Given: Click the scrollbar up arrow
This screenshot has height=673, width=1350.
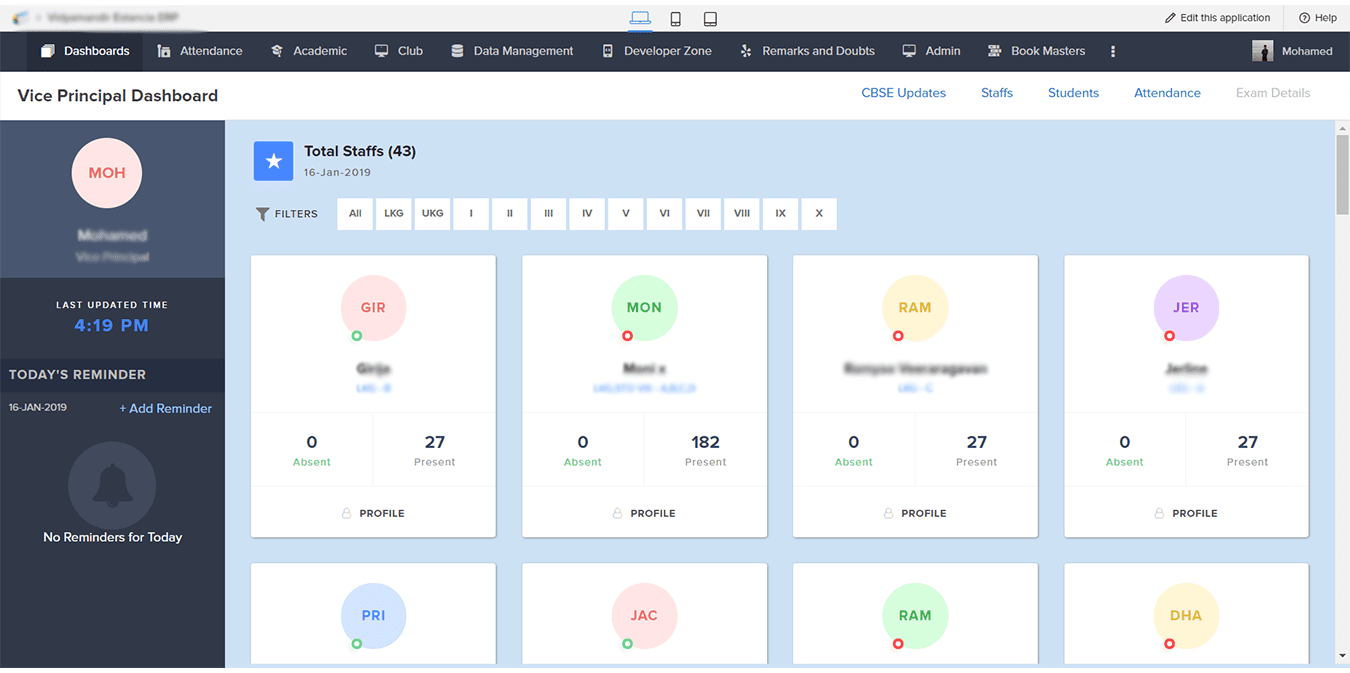Looking at the screenshot, I should 1342,127.
